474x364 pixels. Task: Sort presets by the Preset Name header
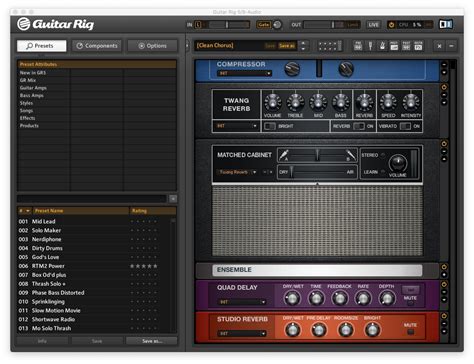pos(81,211)
